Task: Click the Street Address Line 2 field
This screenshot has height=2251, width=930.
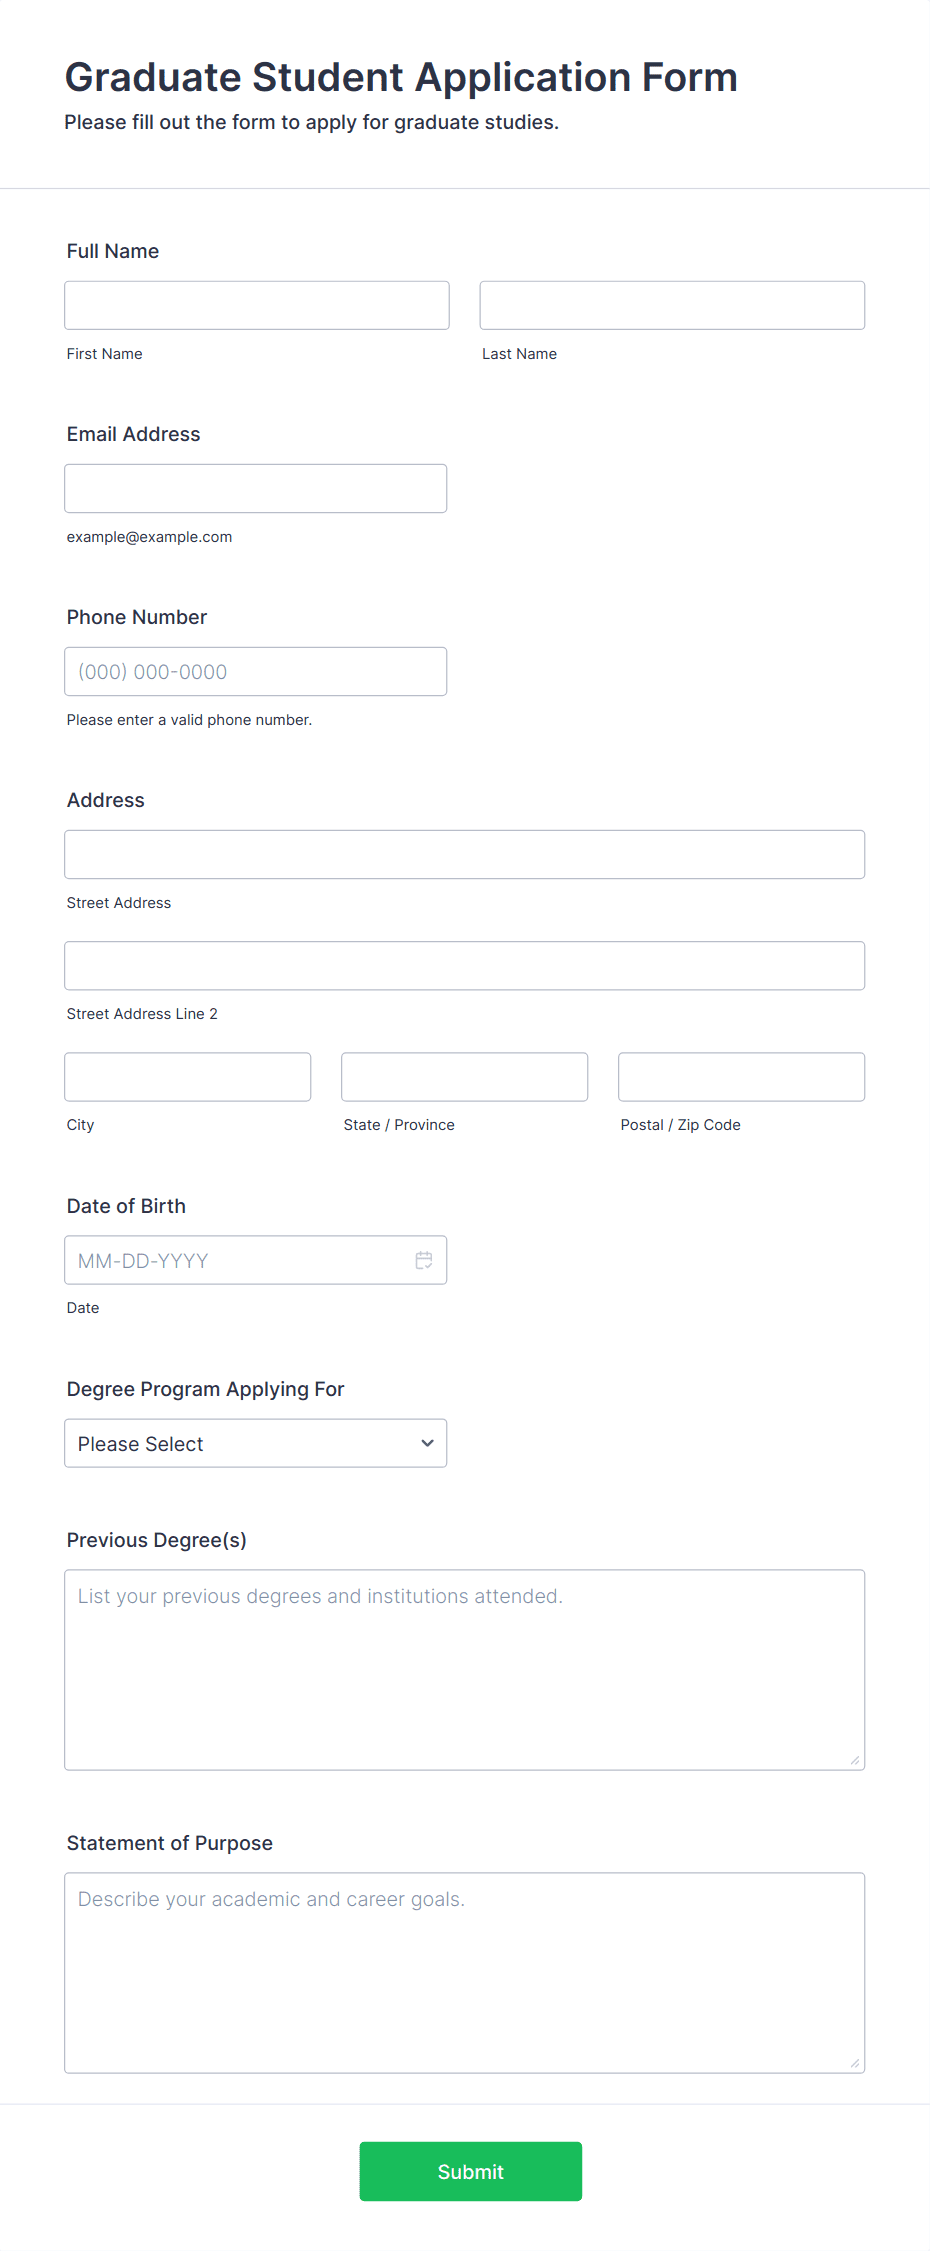Action: [x=464, y=965]
